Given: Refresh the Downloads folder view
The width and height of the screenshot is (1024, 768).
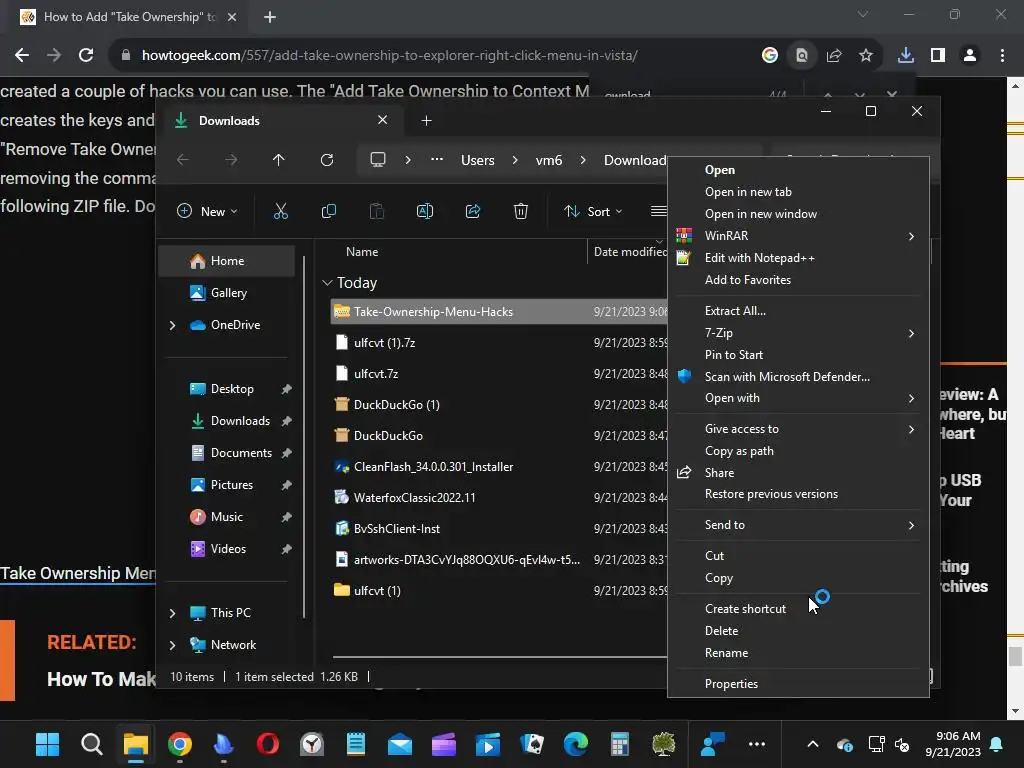Looking at the screenshot, I should coord(327,160).
